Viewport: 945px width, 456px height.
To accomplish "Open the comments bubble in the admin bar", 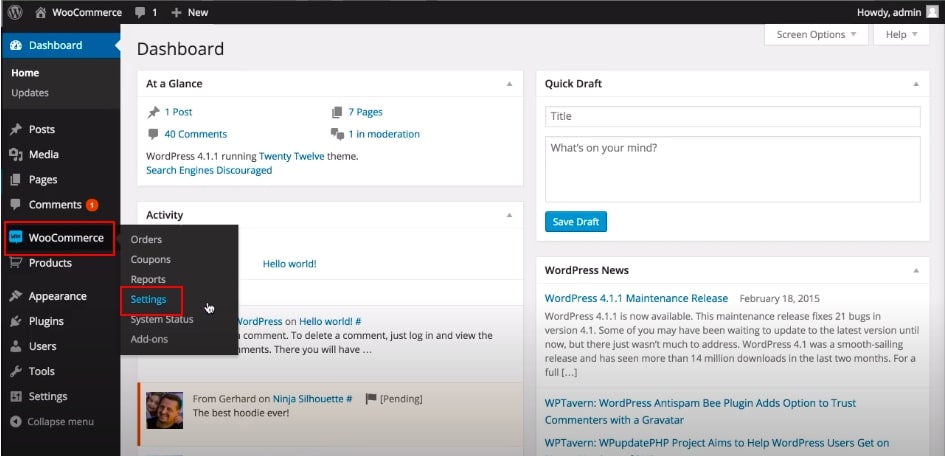I will (140, 13).
